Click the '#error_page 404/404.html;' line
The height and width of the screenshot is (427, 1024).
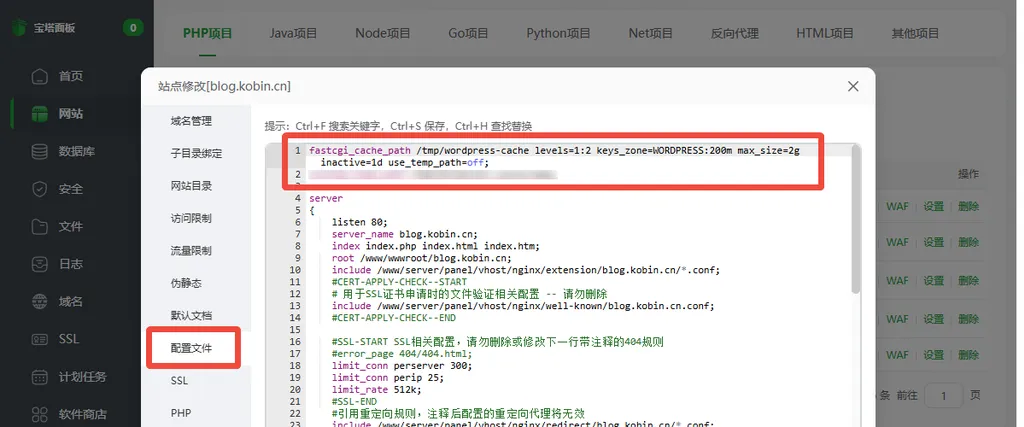[x=402, y=354]
